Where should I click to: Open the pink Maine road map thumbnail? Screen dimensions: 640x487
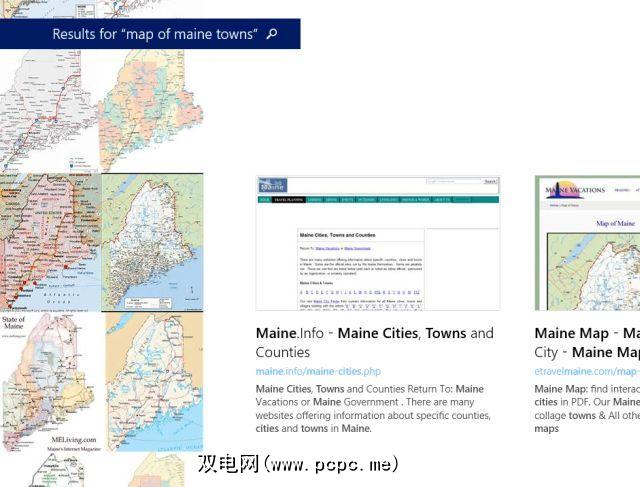pyautogui.click(x=50, y=242)
